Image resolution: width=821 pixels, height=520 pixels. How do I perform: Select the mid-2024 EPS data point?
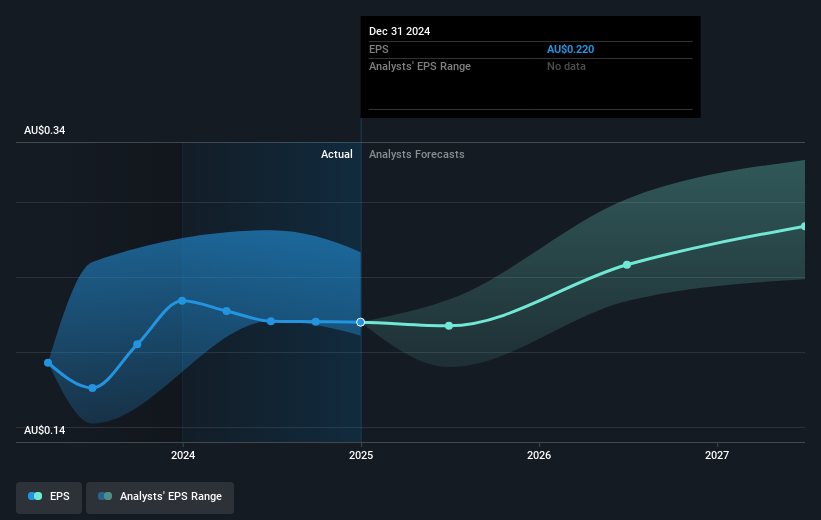271,321
